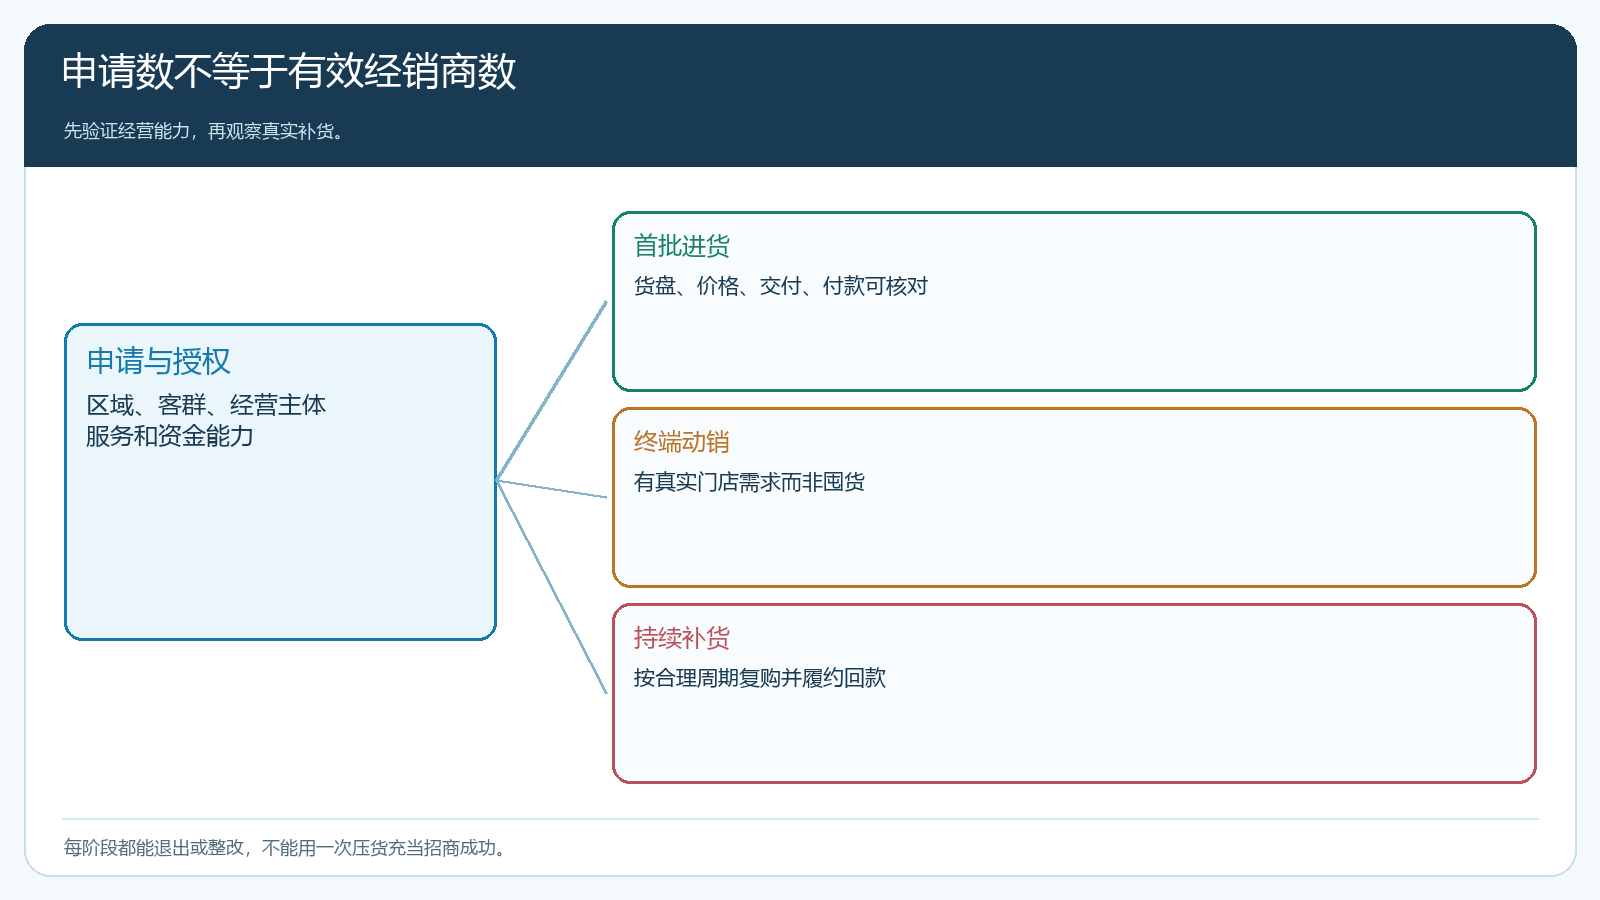Image resolution: width=1600 pixels, height=900 pixels.
Task: Click the 持续补货 card heading
Action: pos(682,638)
